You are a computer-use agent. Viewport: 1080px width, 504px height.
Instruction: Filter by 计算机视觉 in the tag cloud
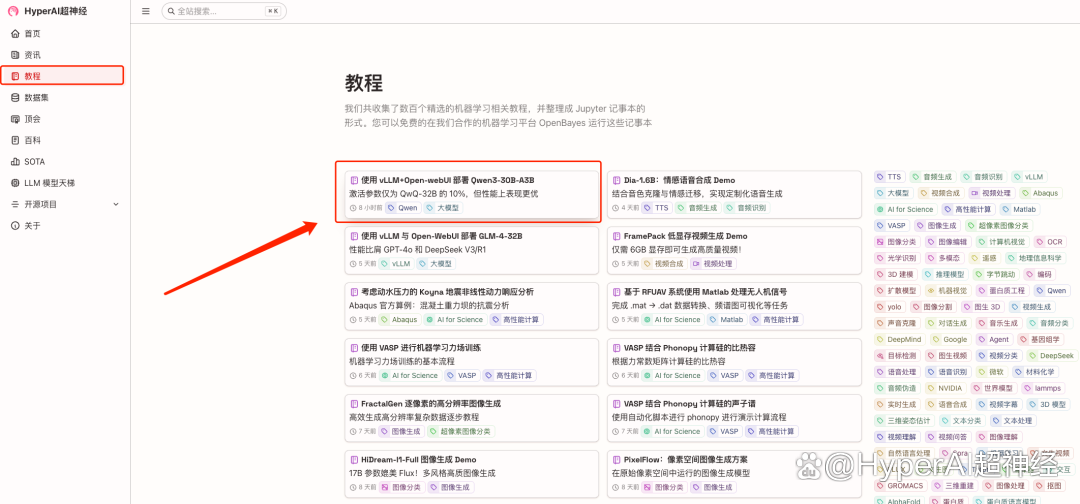click(1001, 242)
